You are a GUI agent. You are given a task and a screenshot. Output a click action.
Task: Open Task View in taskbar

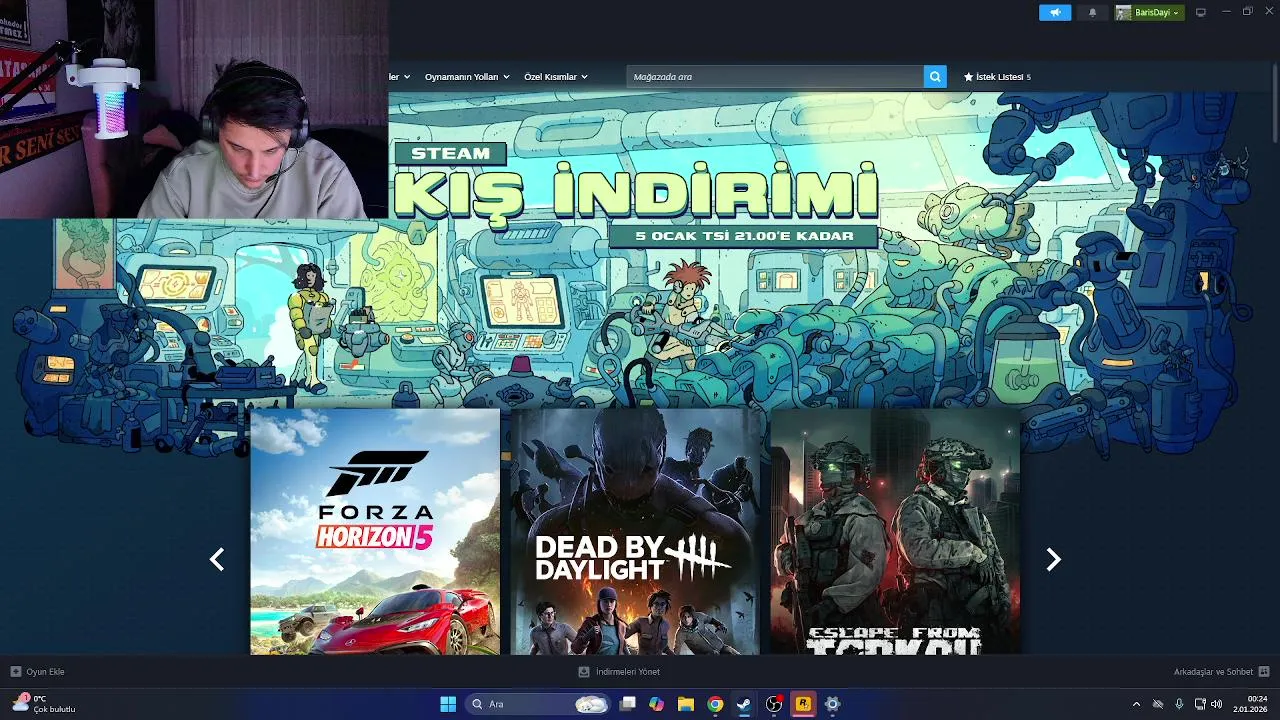pos(627,704)
